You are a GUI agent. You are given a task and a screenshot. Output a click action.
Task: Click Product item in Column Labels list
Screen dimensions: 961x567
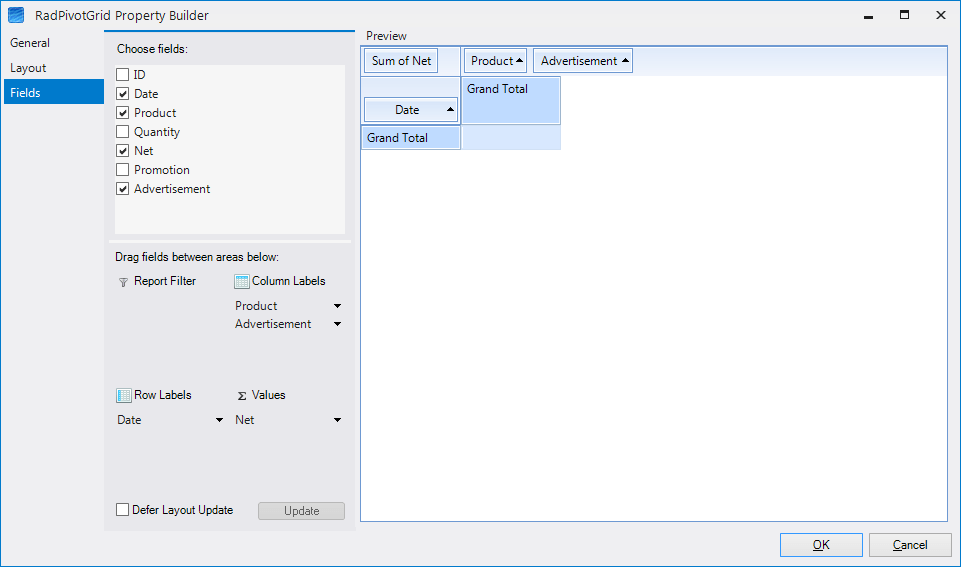pos(256,306)
